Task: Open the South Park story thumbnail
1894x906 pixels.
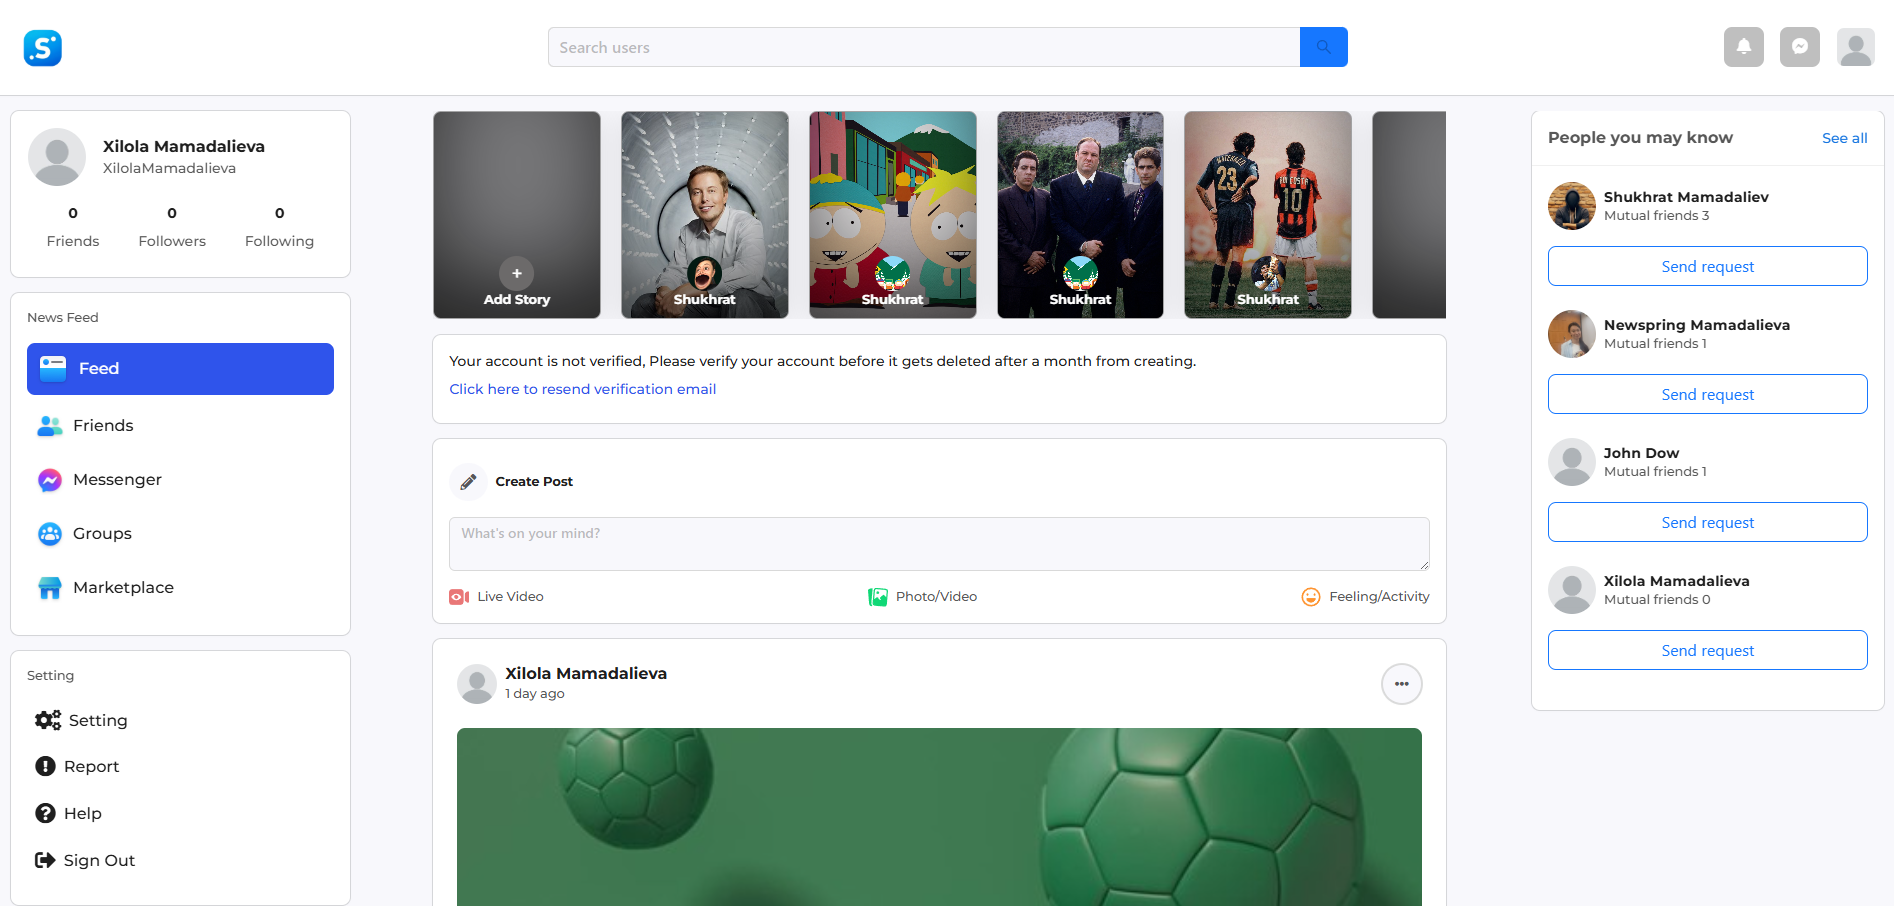Action: pos(892,214)
